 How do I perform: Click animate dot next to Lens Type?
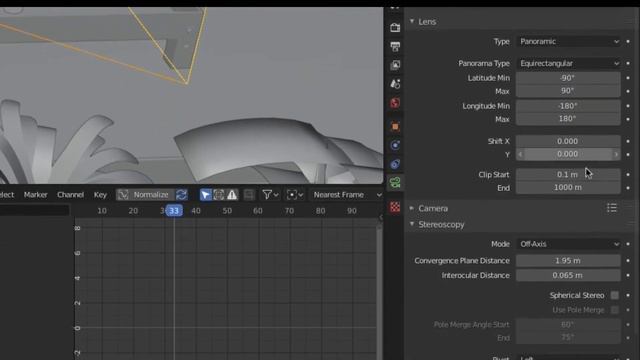point(628,42)
